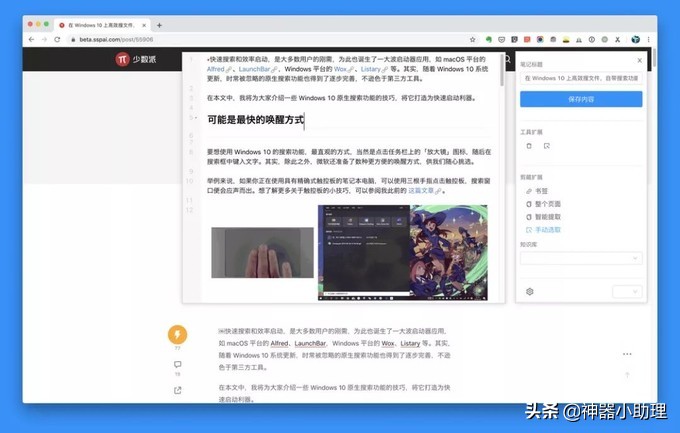Reload the page with the refresh icon
The height and width of the screenshot is (433, 680).
57,39
